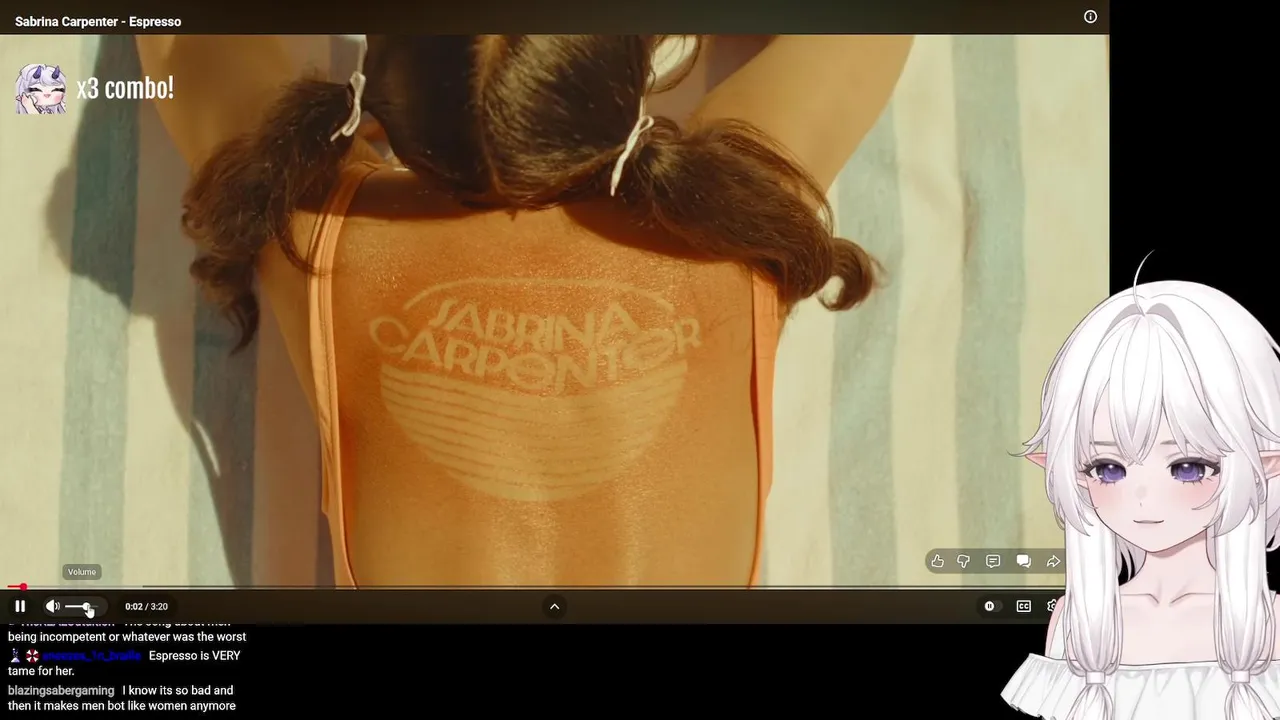Click the chibi avatar beside the combo counter

(x=40, y=88)
